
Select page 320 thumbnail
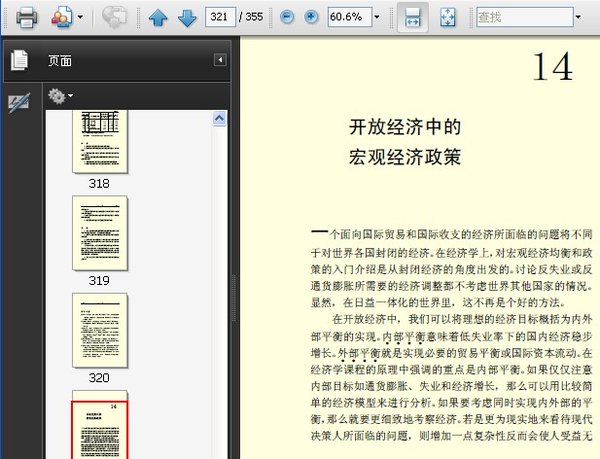99,331
